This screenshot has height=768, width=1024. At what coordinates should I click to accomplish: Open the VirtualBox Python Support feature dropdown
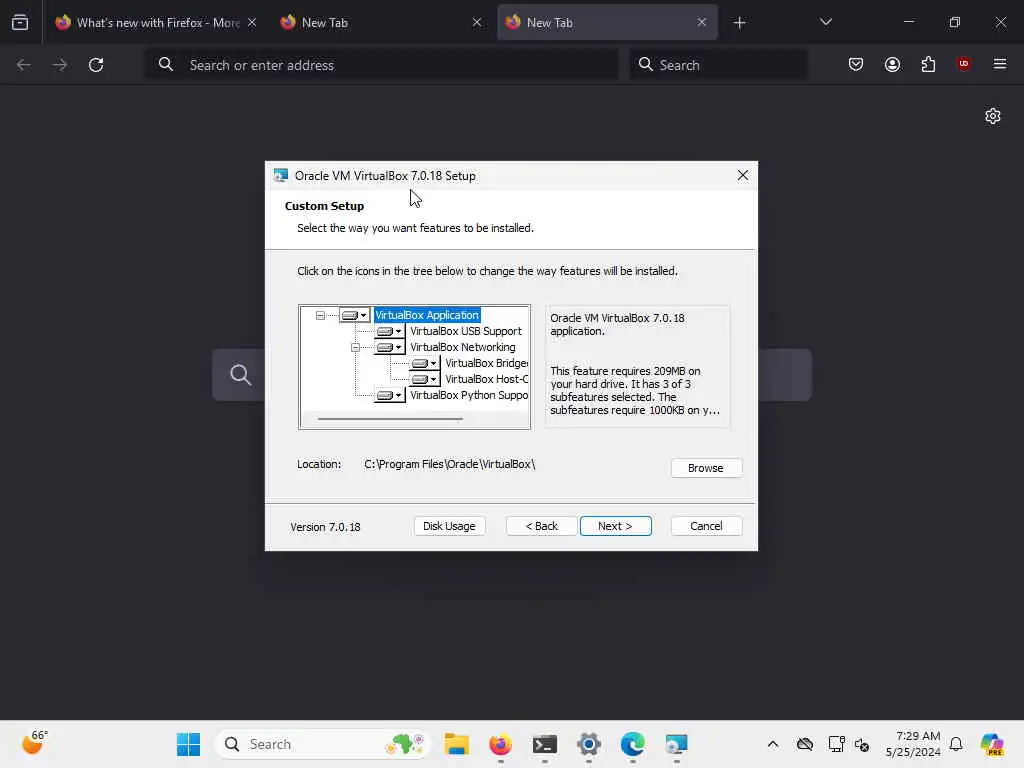[x=390, y=395]
